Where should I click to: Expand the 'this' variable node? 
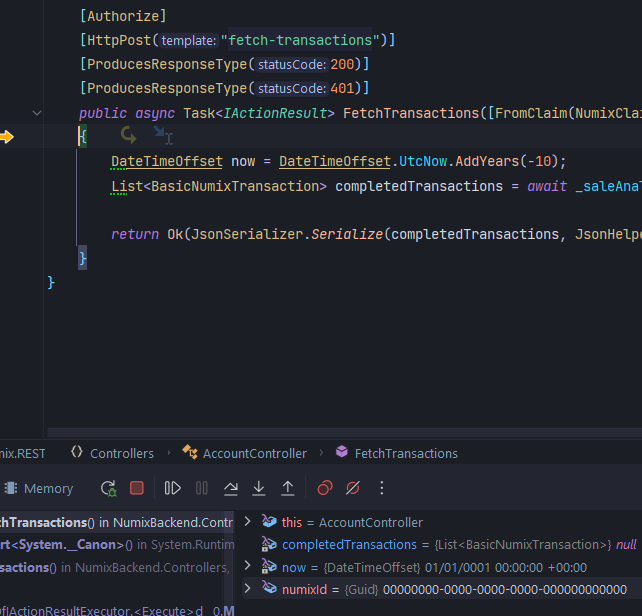247,521
